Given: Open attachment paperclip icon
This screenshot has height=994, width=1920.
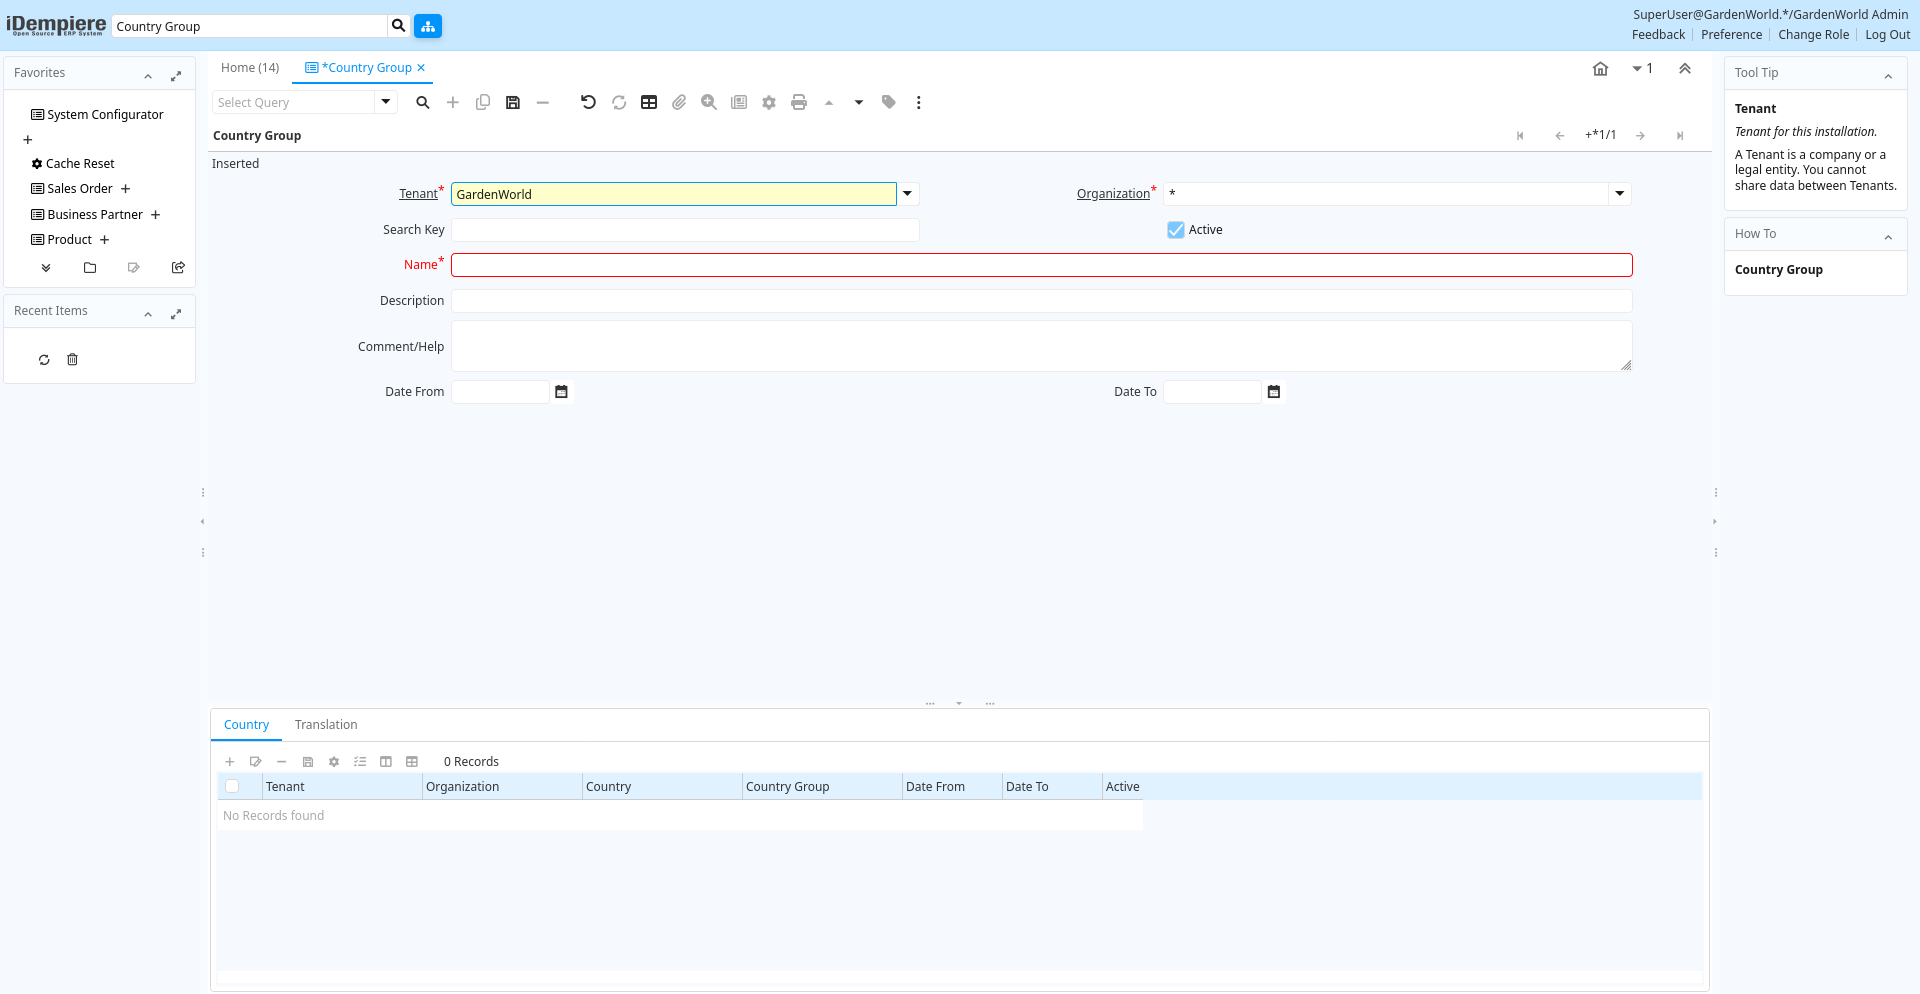Looking at the screenshot, I should tap(679, 102).
